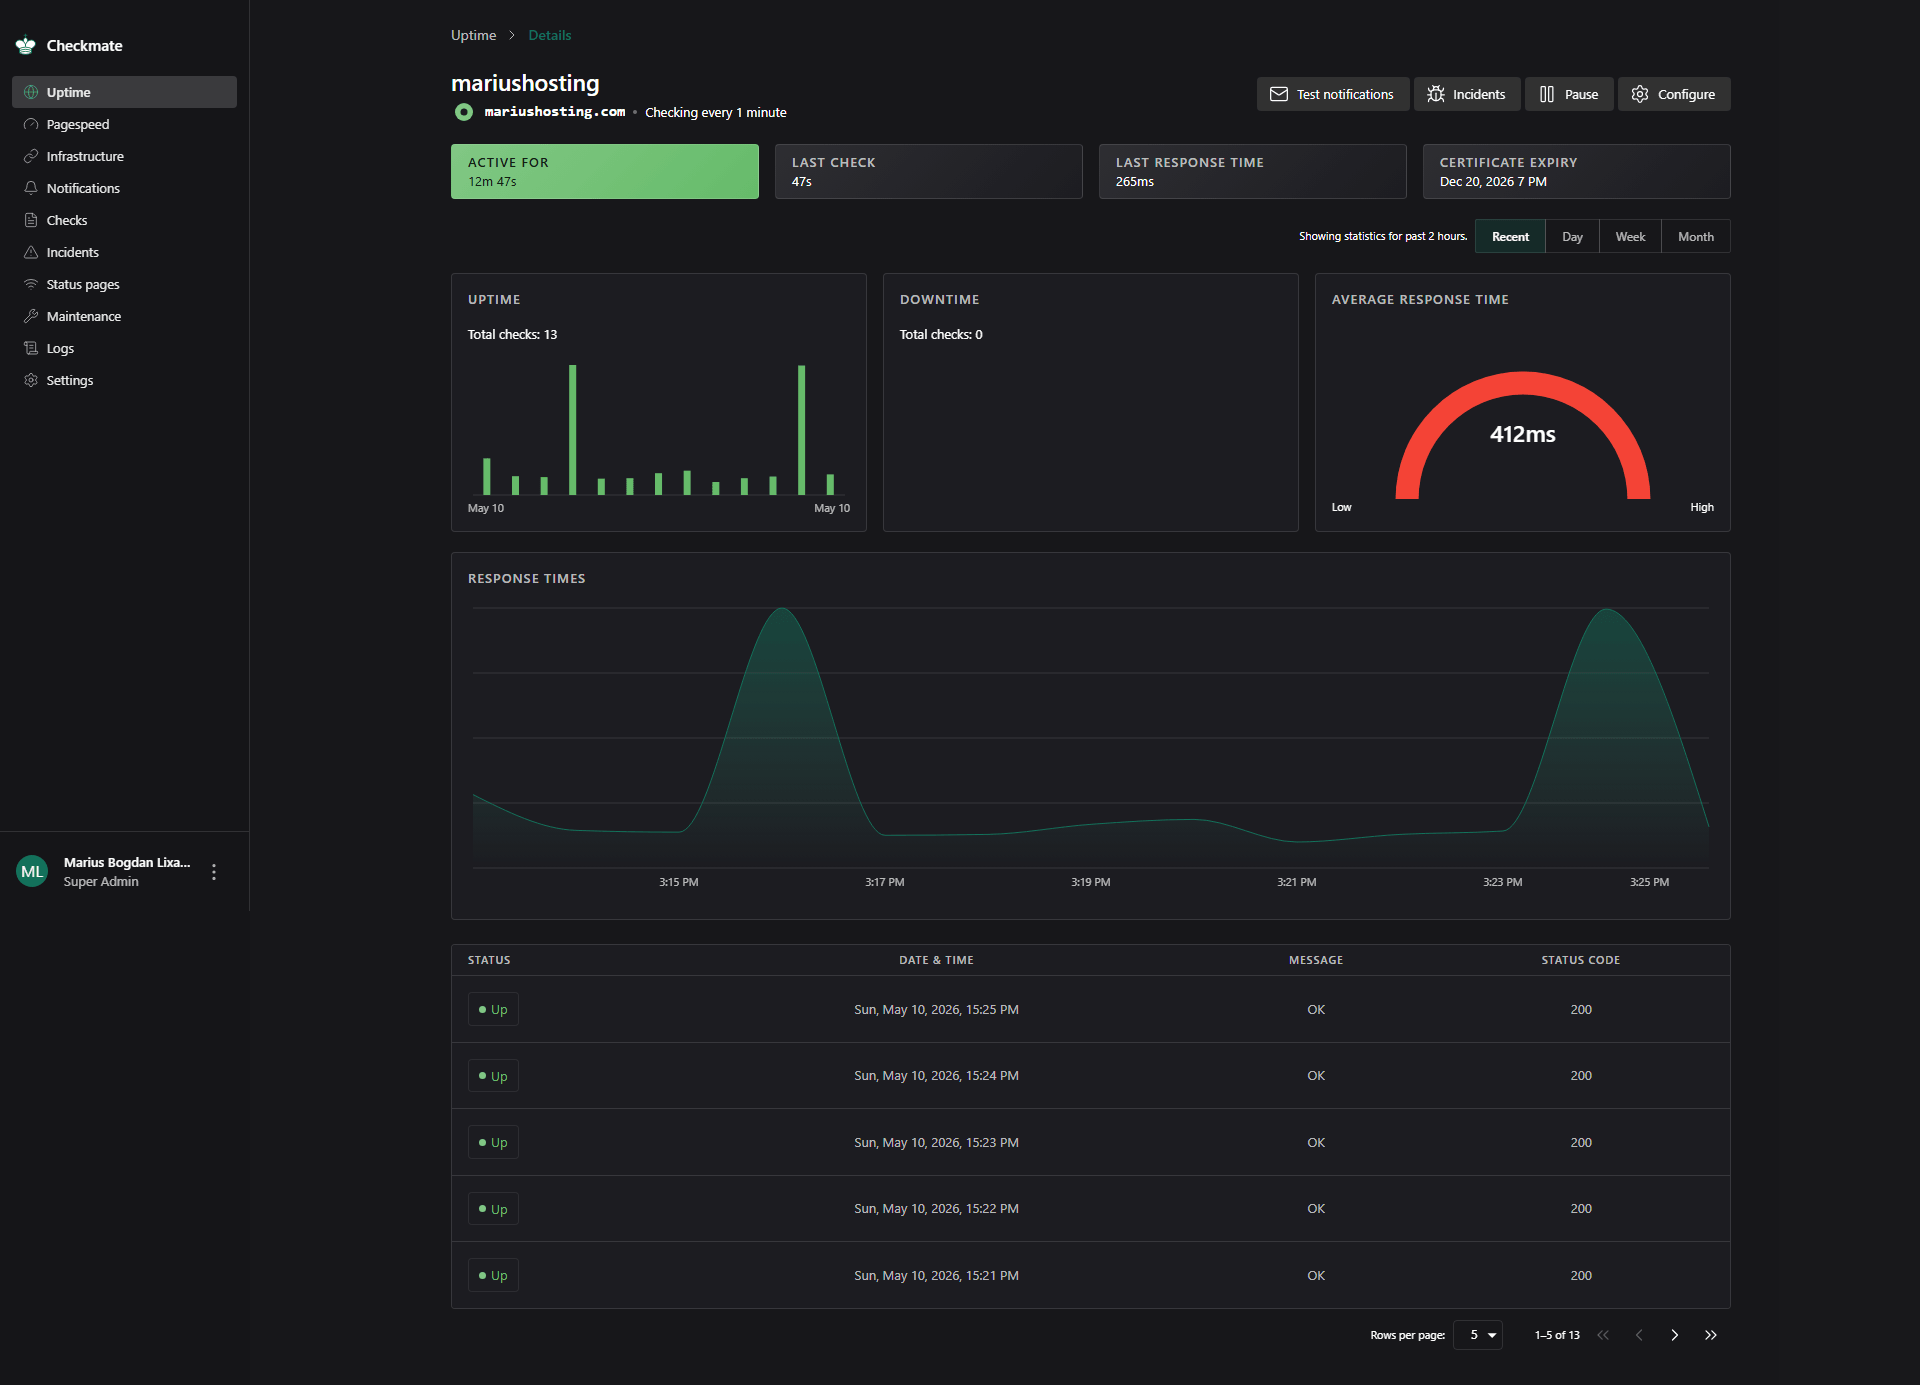Click the 3:17 PM axis label
This screenshot has height=1385, width=1920.
884,882
